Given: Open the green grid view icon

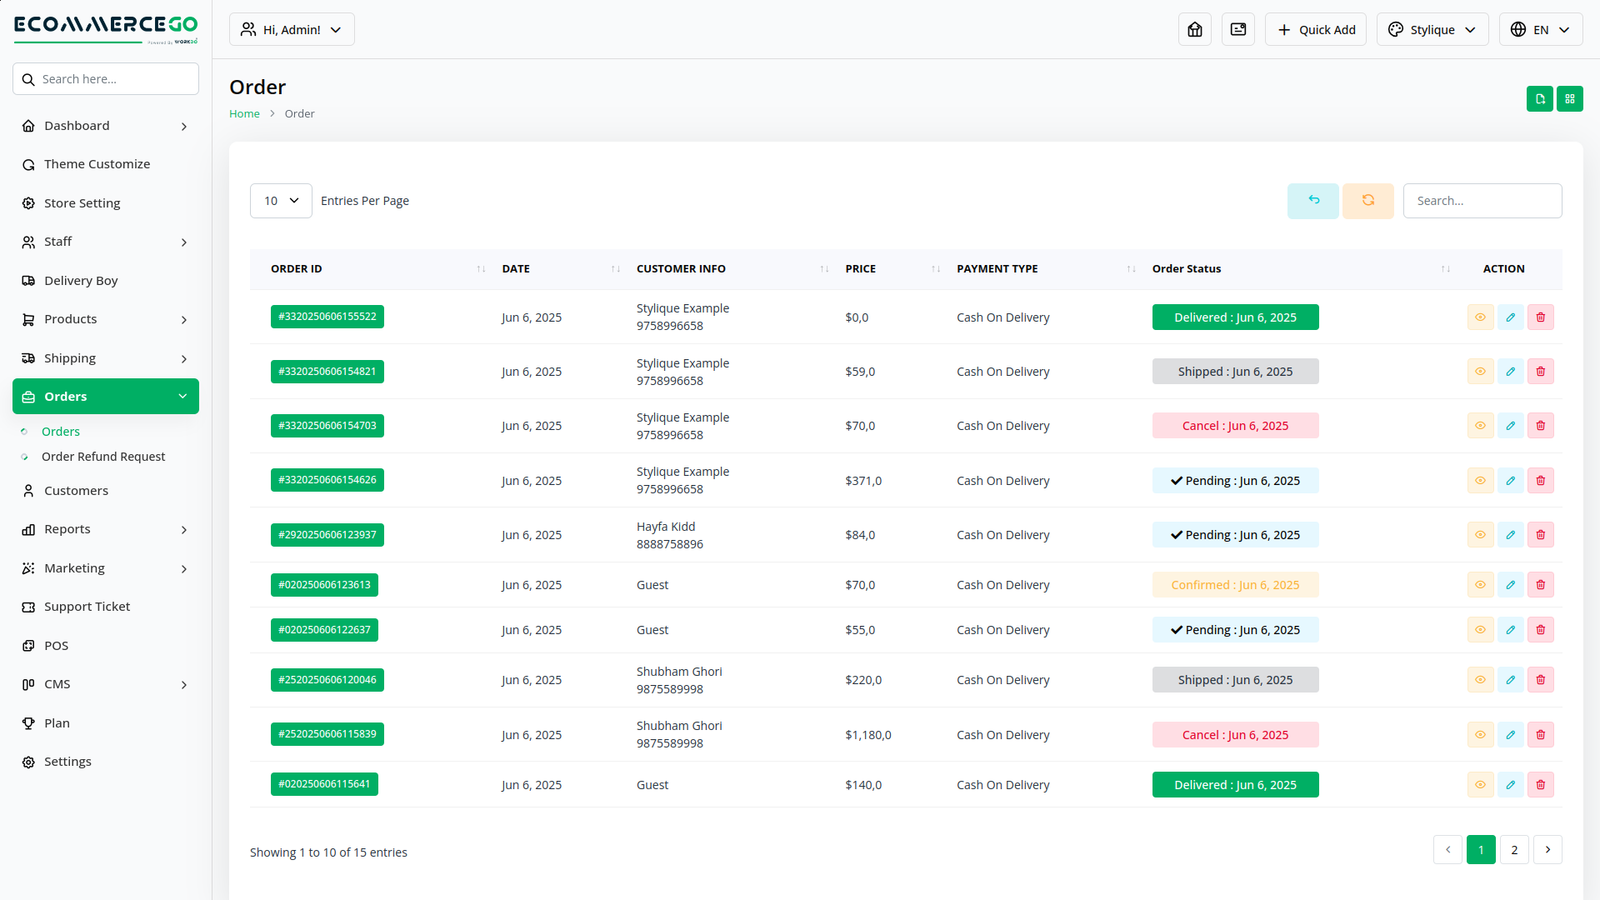Looking at the screenshot, I should point(1570,99).
